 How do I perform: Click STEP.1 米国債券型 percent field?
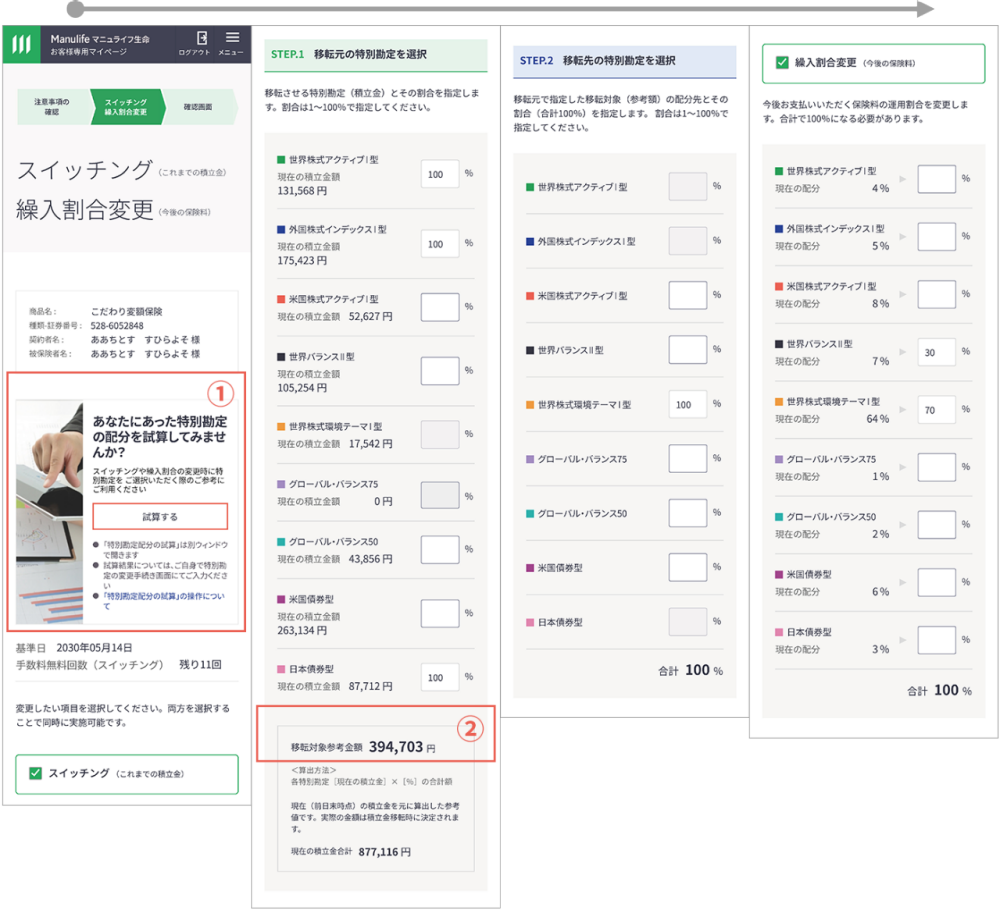click(x=440, y=613)
